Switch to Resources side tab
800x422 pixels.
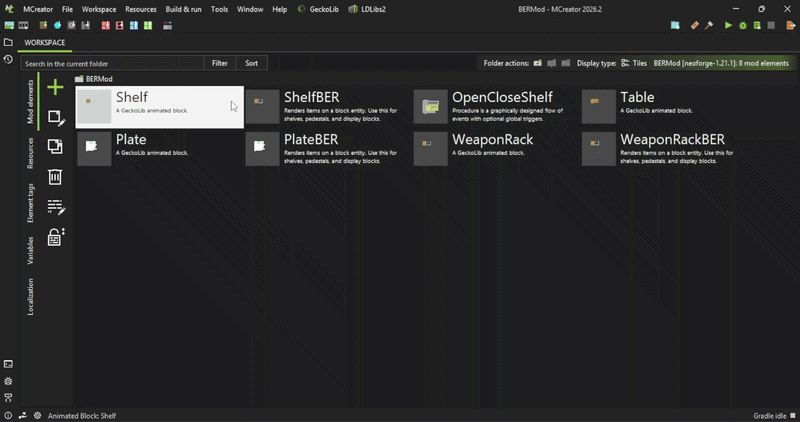31,153
